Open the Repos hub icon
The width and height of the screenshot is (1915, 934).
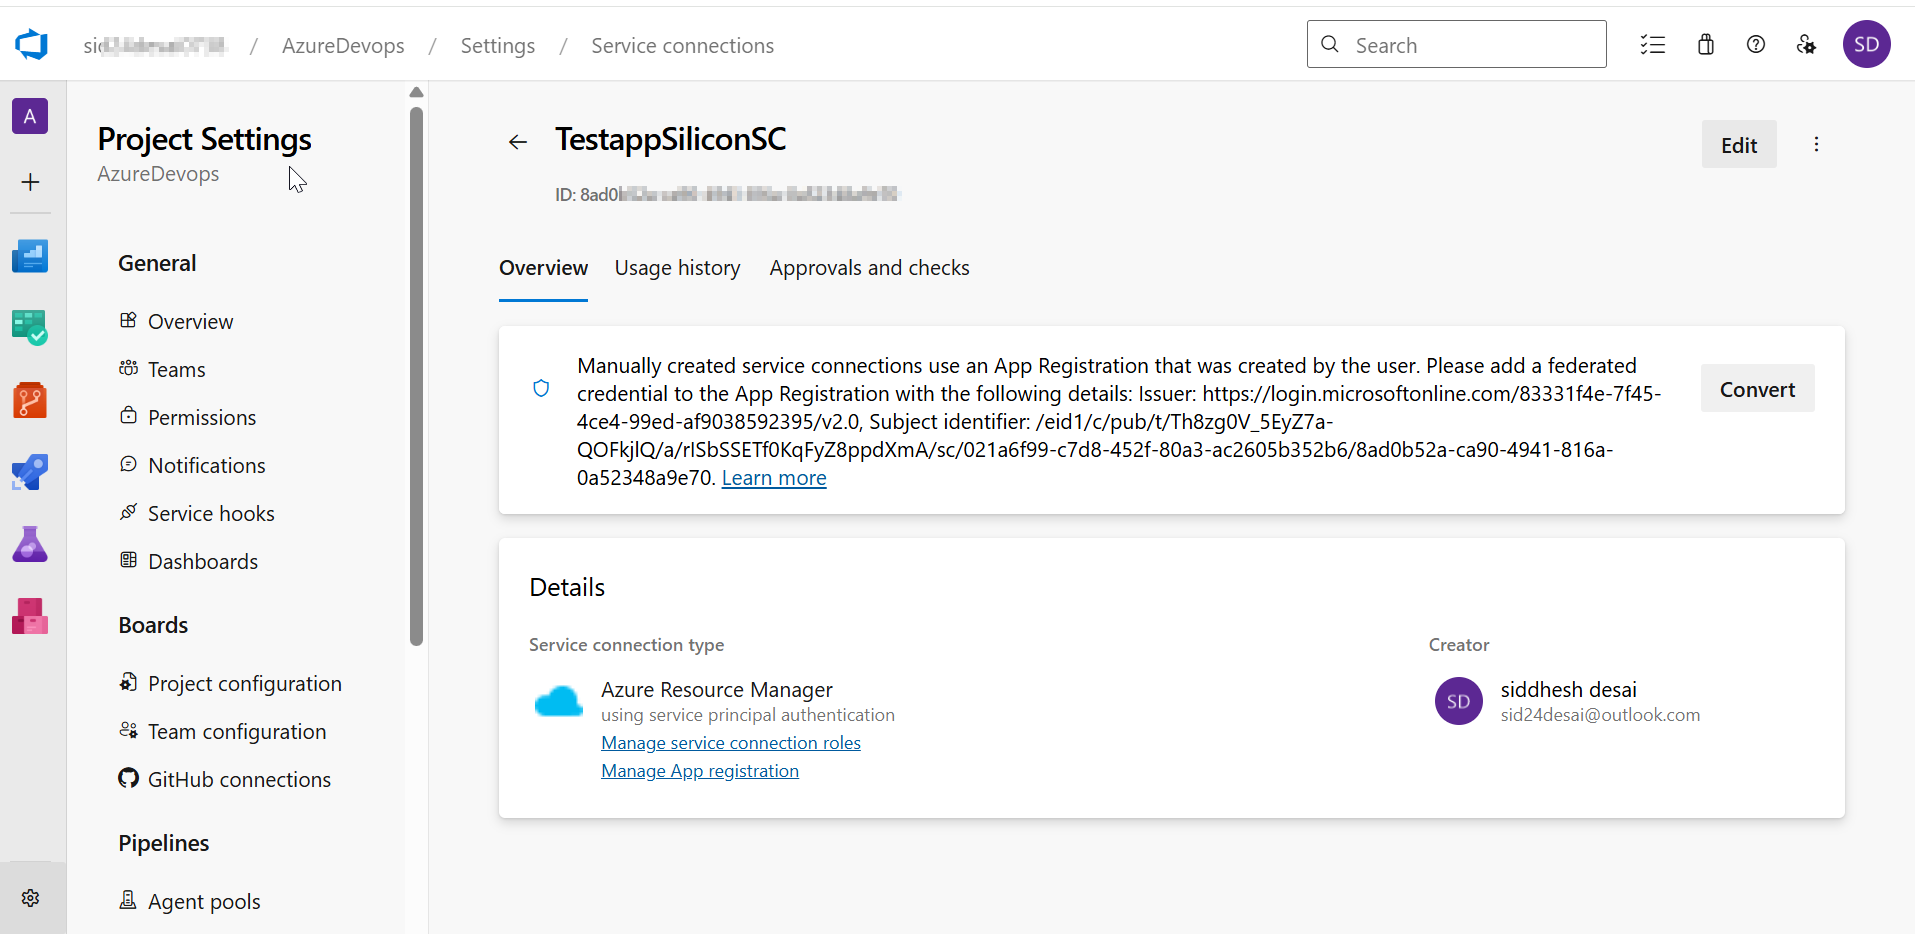pyautogui.click(x=30, y=400)
